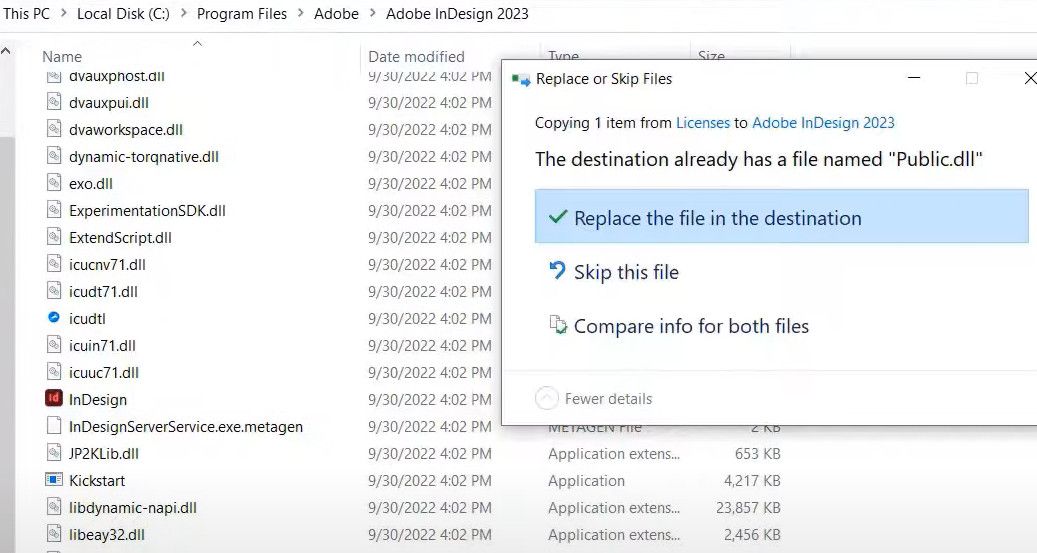Open the Licenses source folder link
This screenshot has width=1037, height=553.
click(703, 123)
